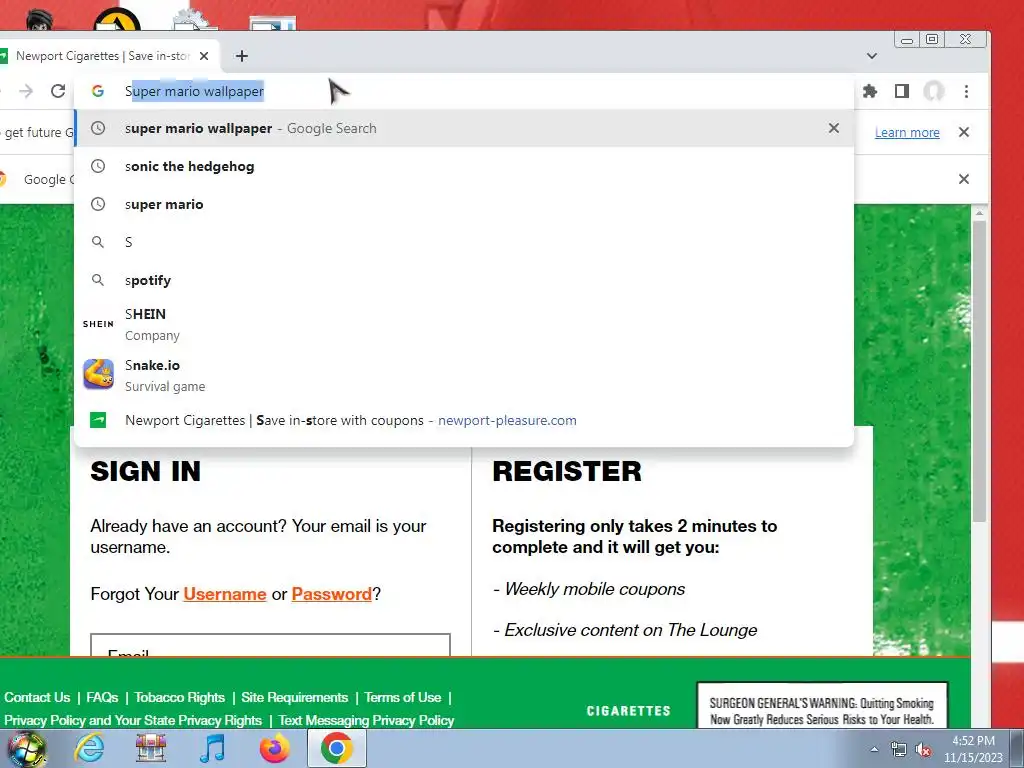Open Chrome's three-dot menu
The width and height of the screenshot is (1024, 768).
click(967, 91)
